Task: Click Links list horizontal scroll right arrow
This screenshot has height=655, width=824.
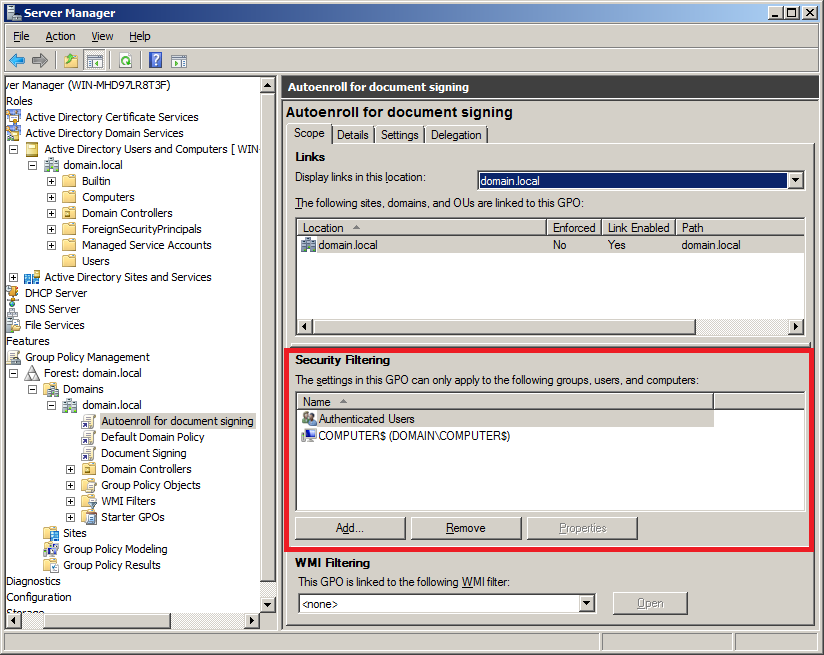Action: tap(796, 326)
